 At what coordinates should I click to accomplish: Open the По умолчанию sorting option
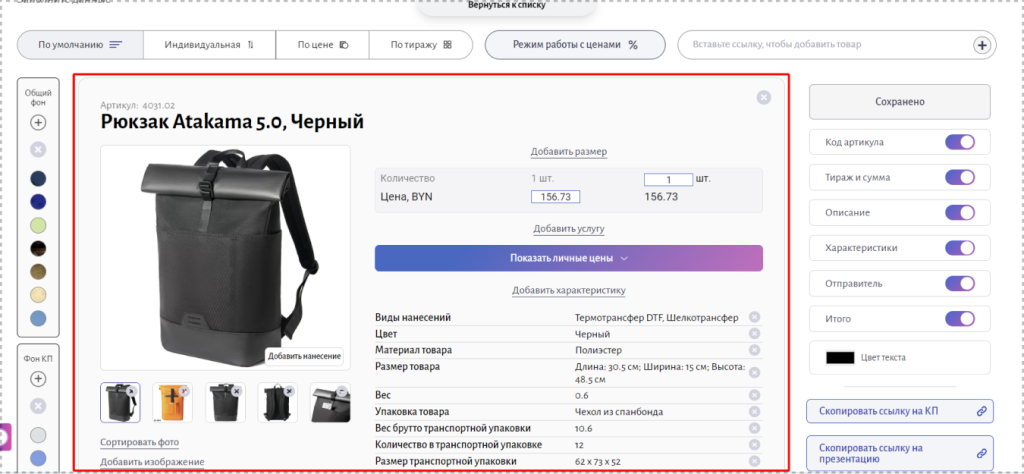click(80, 45)
